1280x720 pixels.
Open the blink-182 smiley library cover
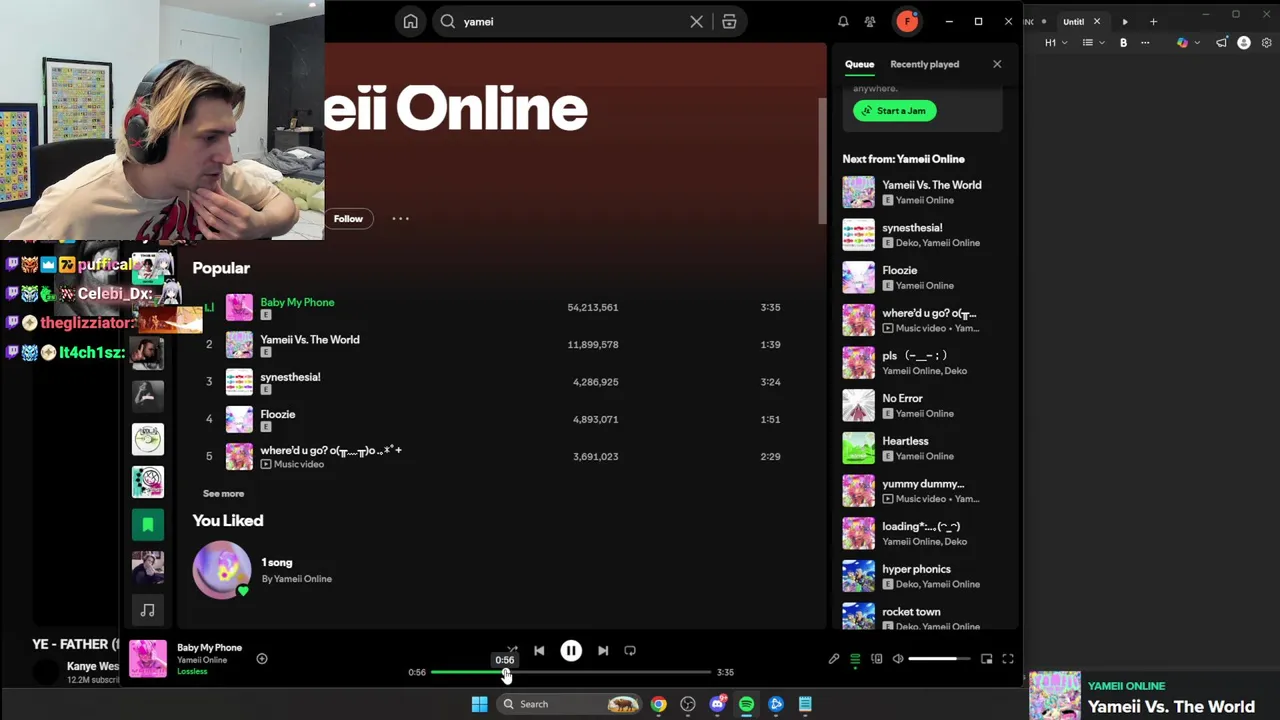click(148, 481)
